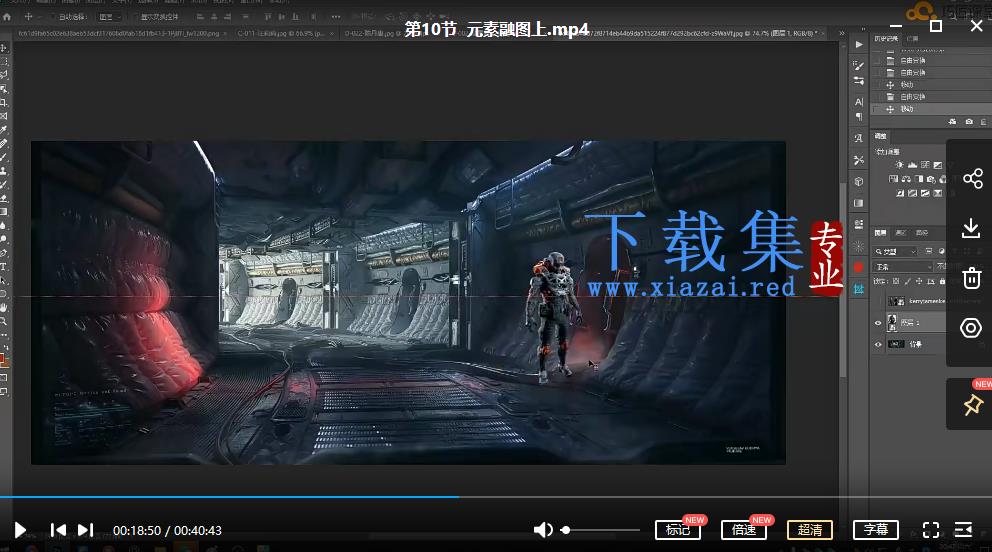
Task: Enter fullscreen mode in the player
Action: (931, 530)
